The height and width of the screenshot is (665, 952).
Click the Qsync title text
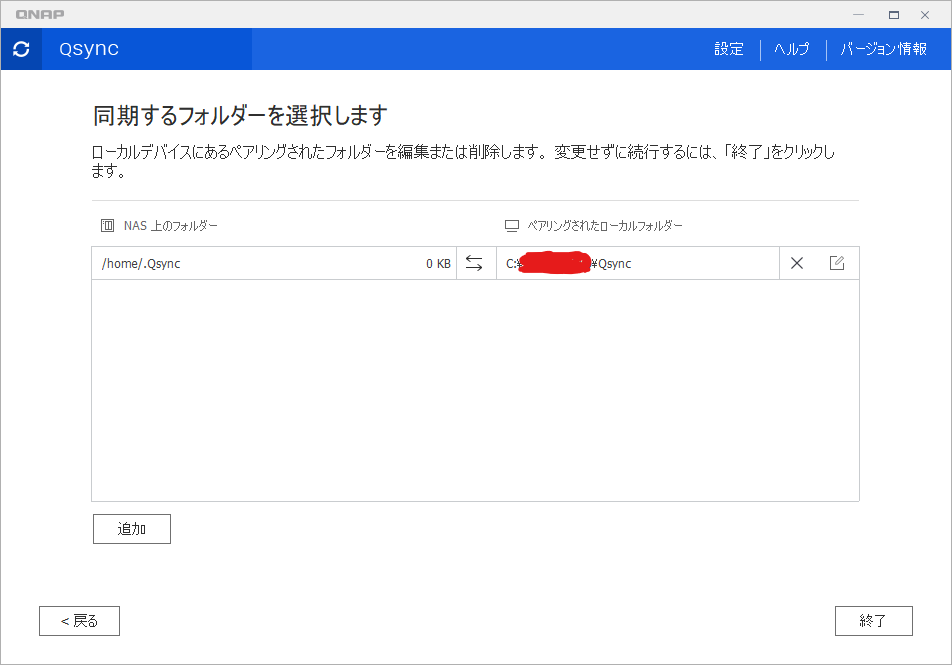(89, 49)
